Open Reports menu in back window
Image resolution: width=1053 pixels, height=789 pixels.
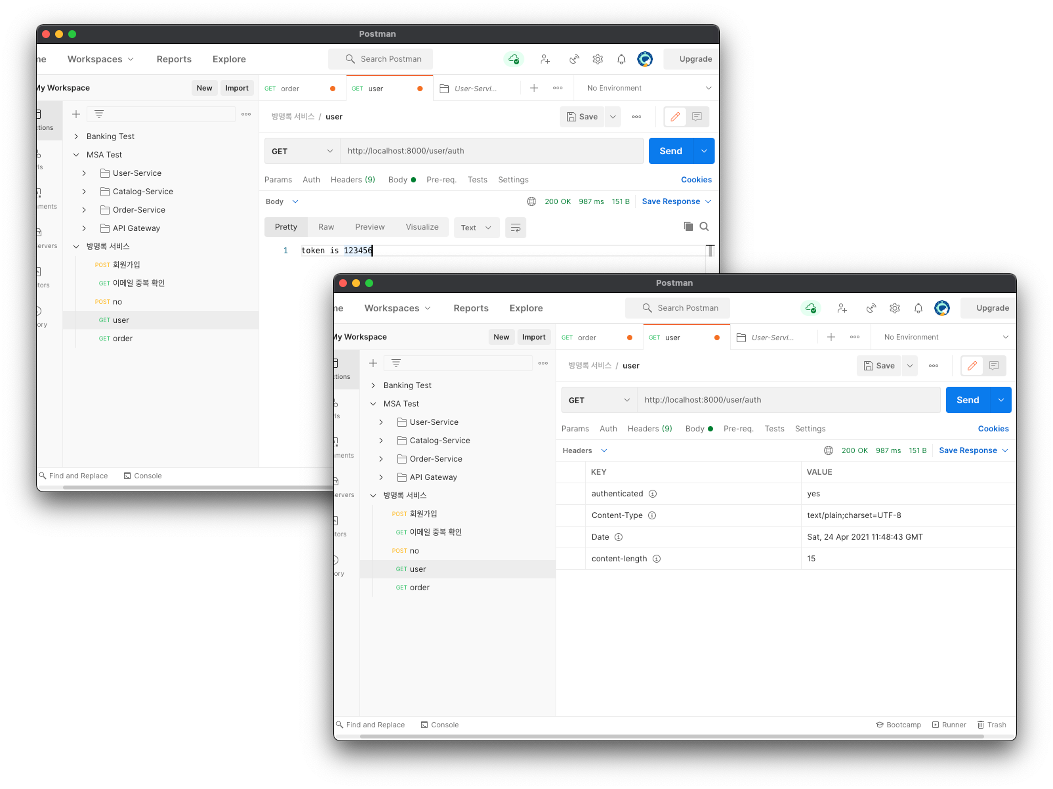174,59
